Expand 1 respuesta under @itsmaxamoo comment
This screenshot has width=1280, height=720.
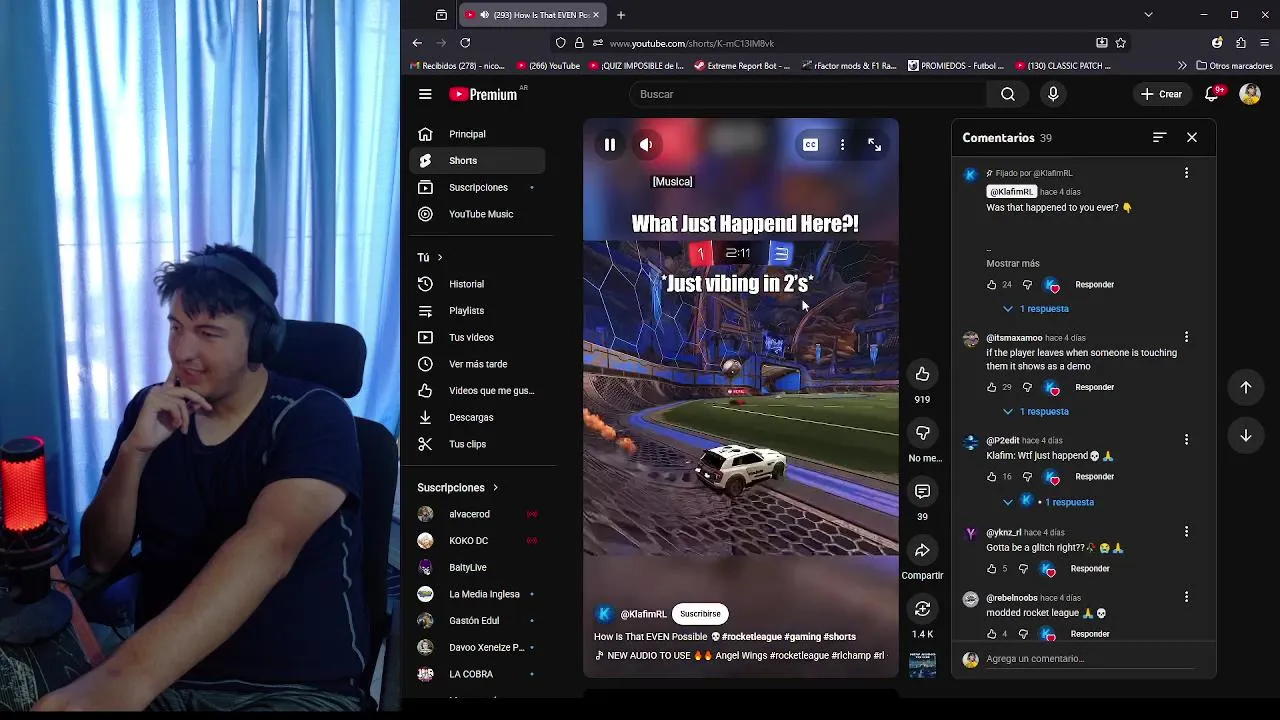[x=1035, y=412]
